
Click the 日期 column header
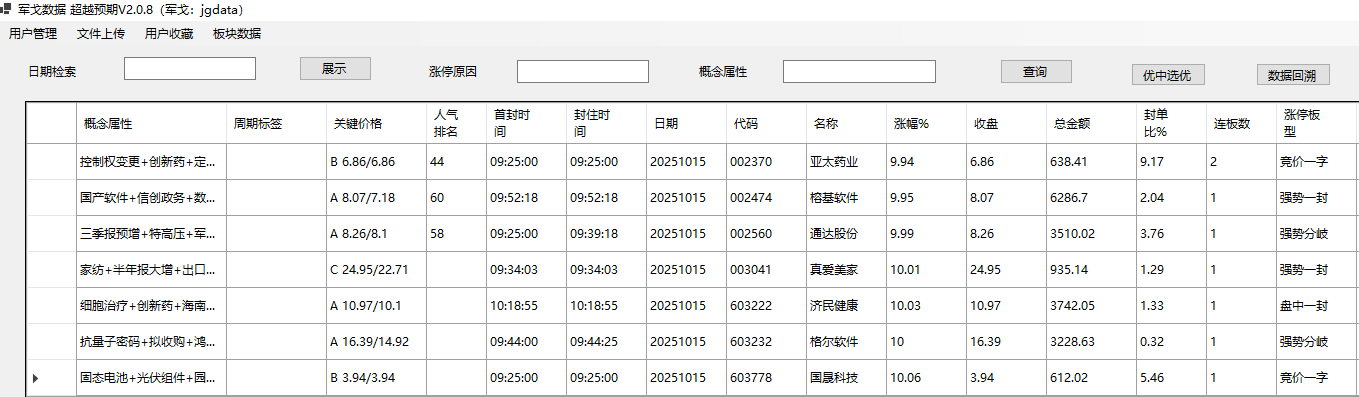pyautogui.click(x=687, y=124)
